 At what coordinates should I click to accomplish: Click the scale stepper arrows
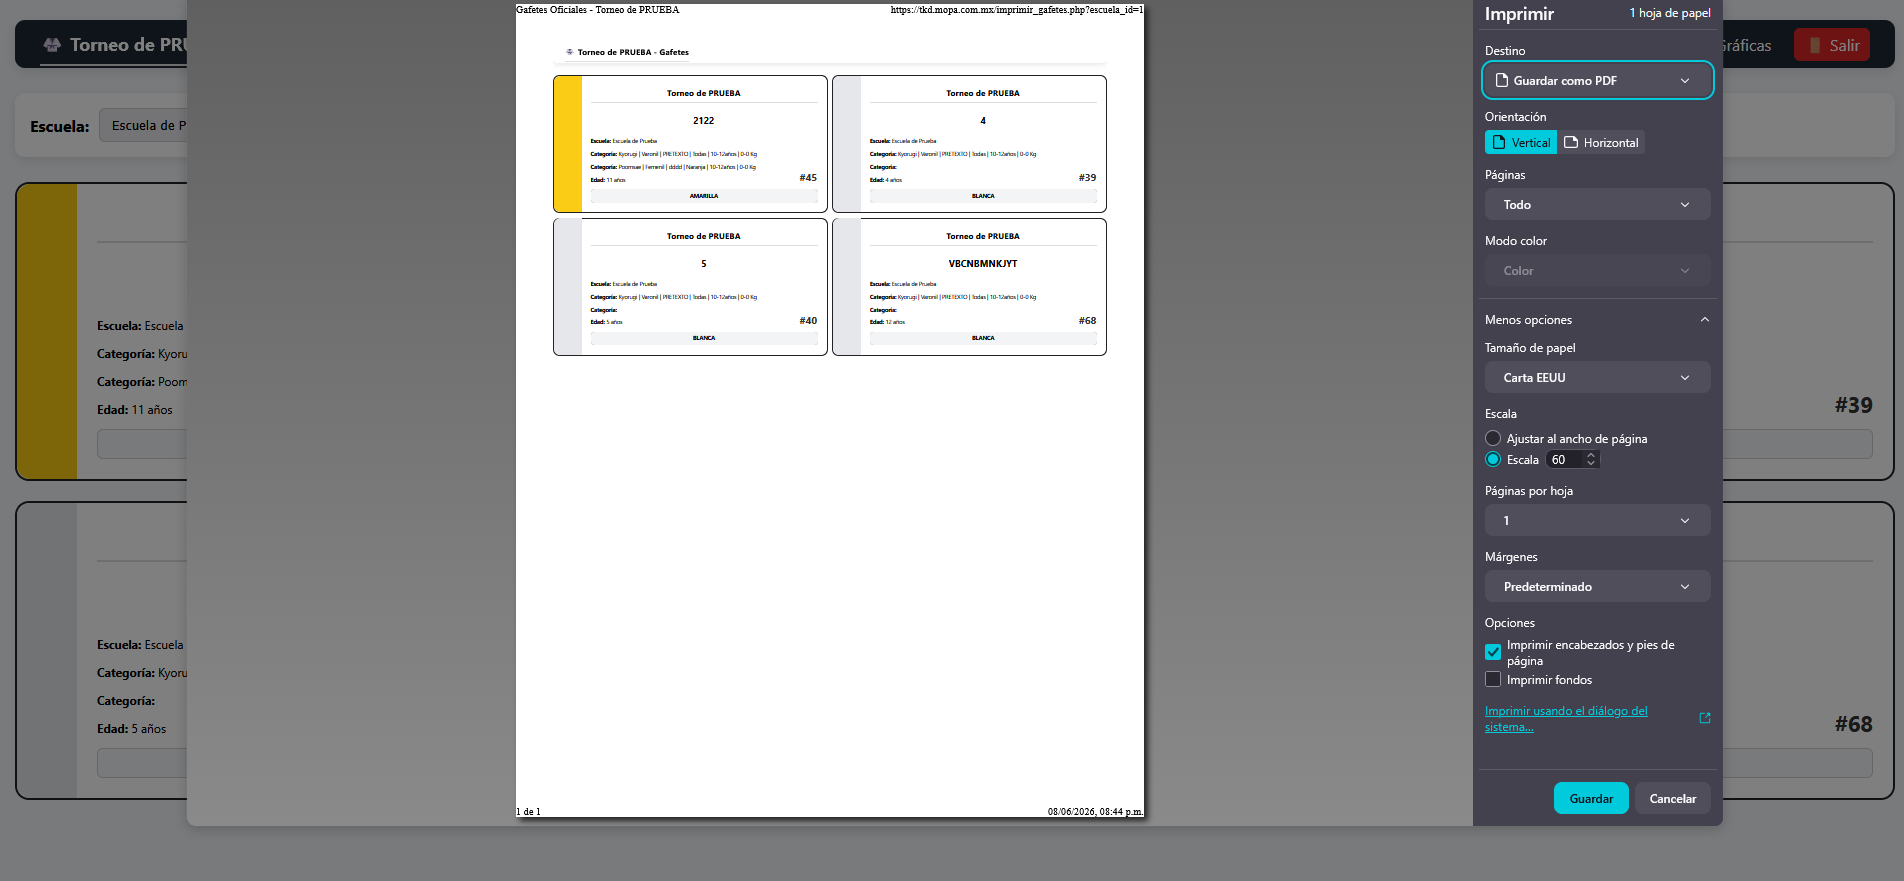(1591, 459)
